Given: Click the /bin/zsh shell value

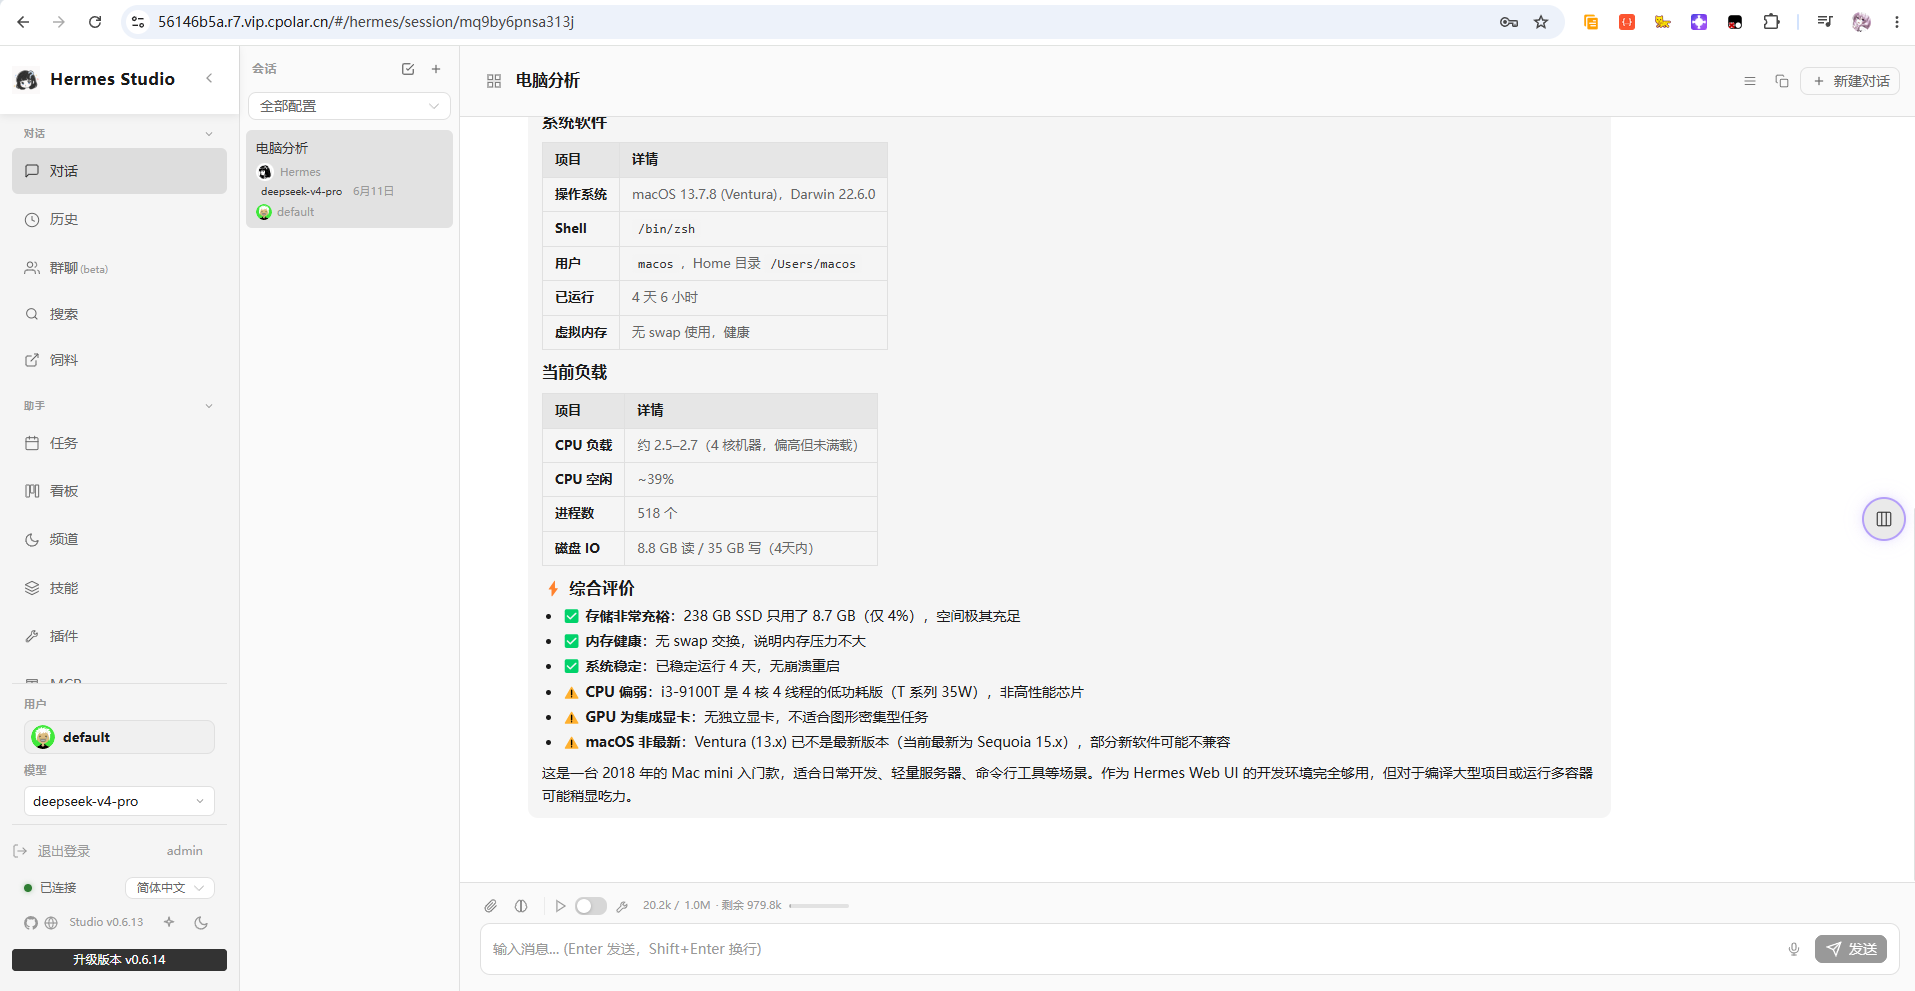Looking at the screenshot, I should coord(666,229).
